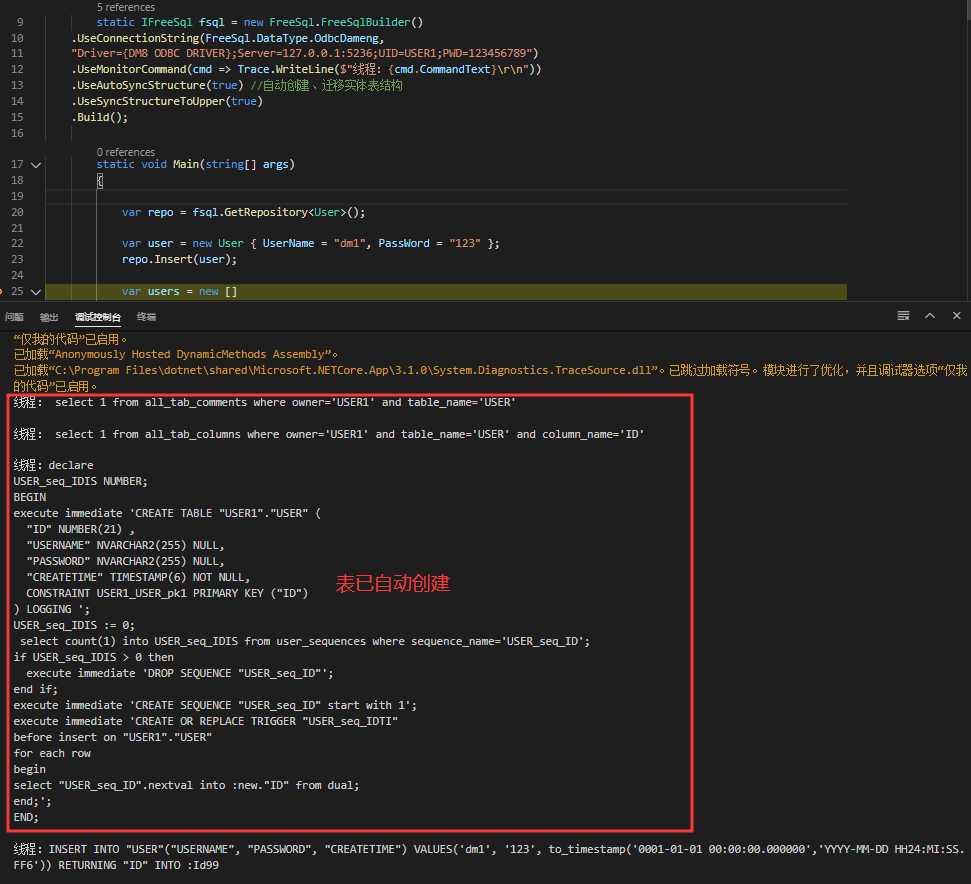This screenshot has height=884, width=971.
Task: Click '"PASSWORD" NVARCHAR2(255) NULL' console line
Action: [x=125, y=562]
